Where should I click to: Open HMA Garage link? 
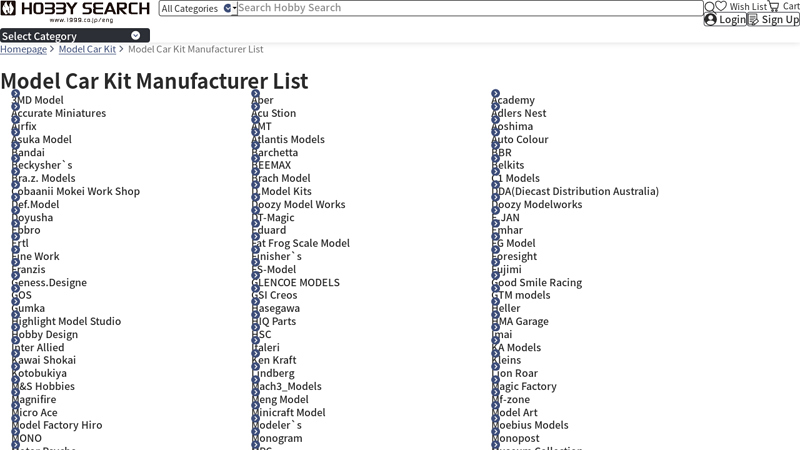coord(520,321)
